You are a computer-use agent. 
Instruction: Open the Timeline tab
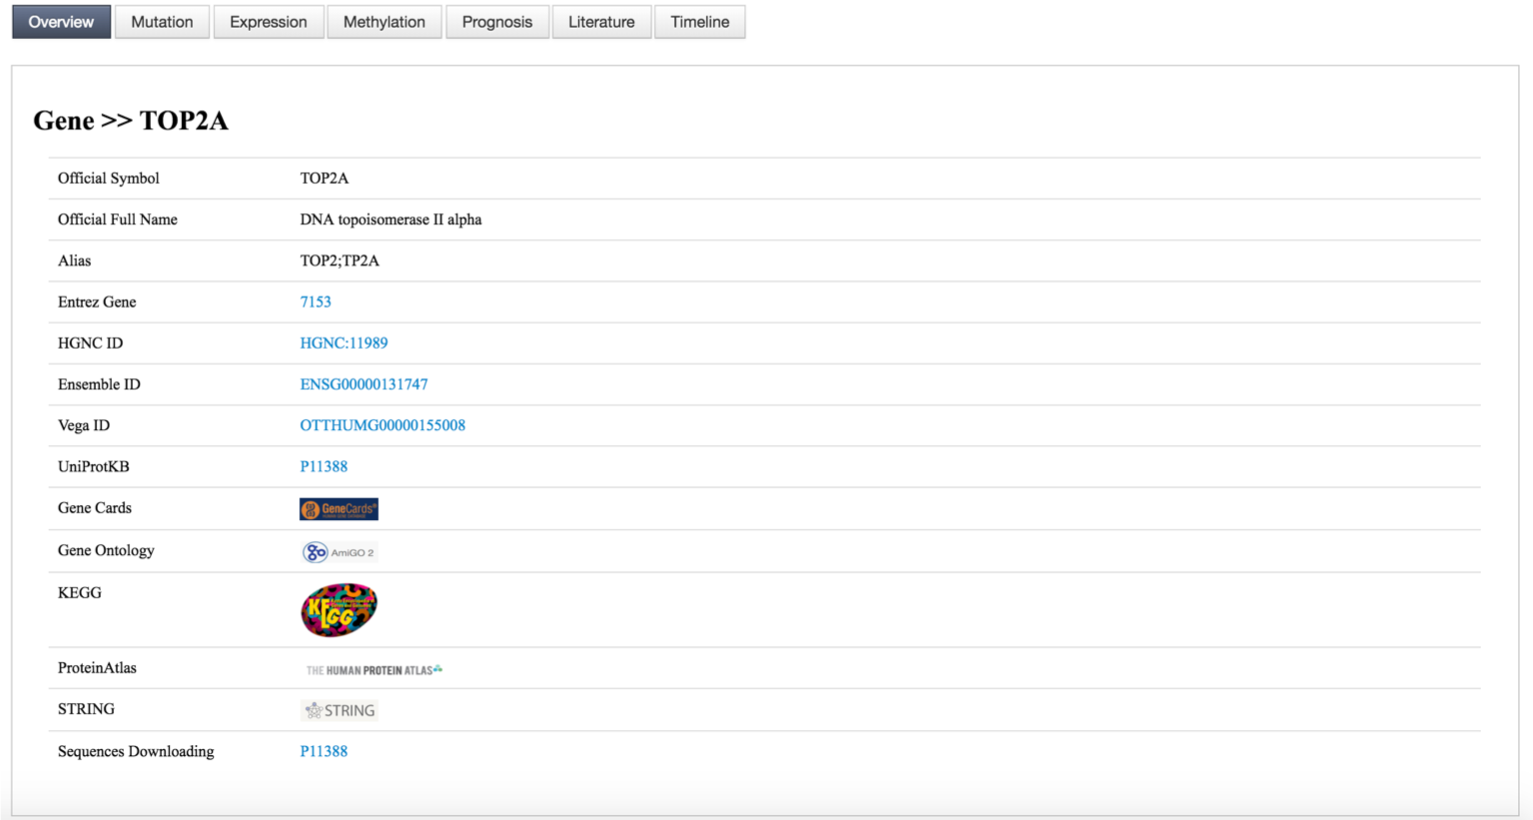click(699, 22)
